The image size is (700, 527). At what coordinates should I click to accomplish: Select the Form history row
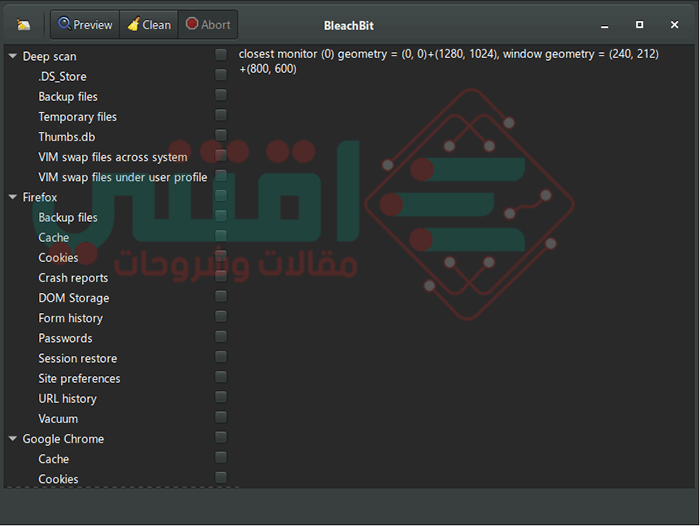71,318
